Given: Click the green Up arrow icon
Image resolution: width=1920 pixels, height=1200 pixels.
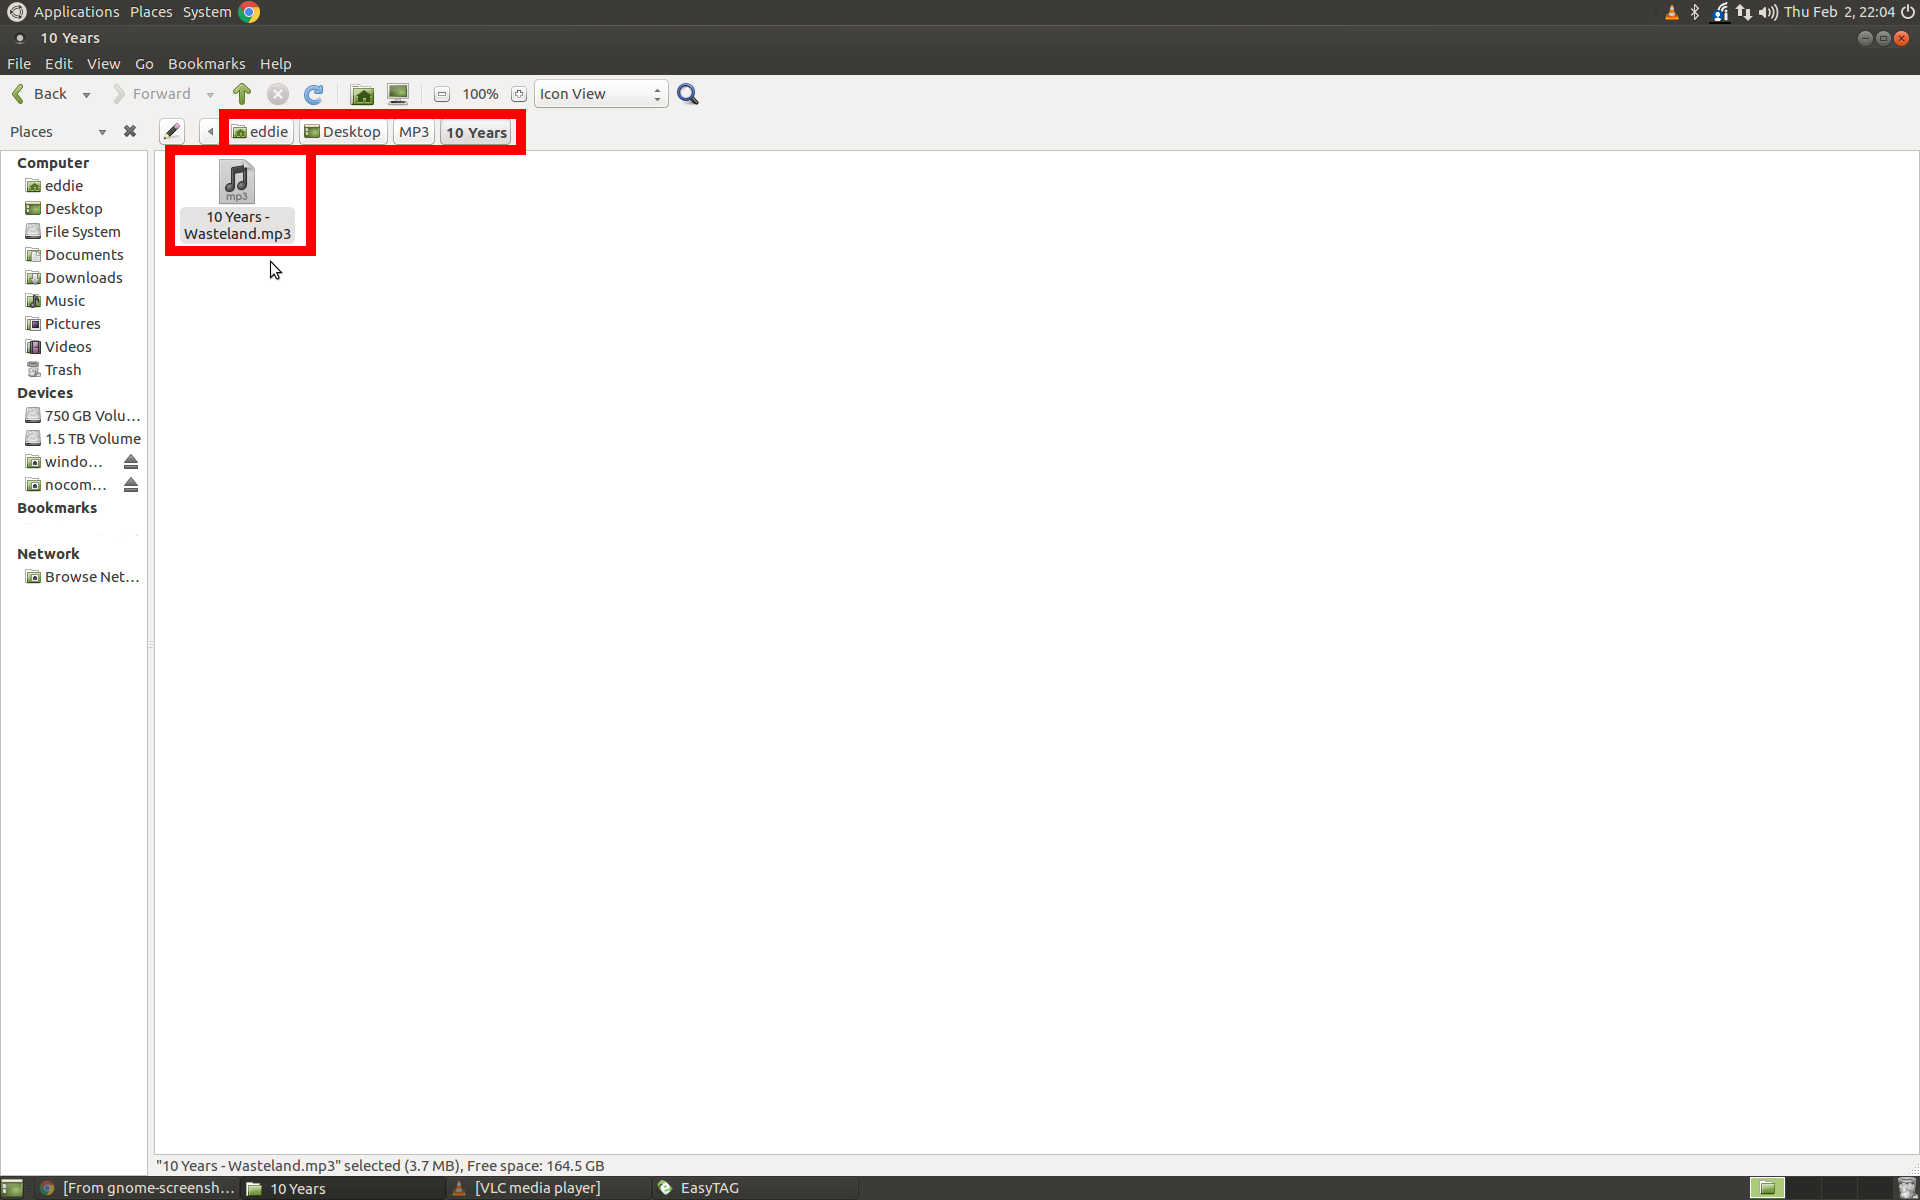Looking at the screenshot, I should click(x=241, y=94).
